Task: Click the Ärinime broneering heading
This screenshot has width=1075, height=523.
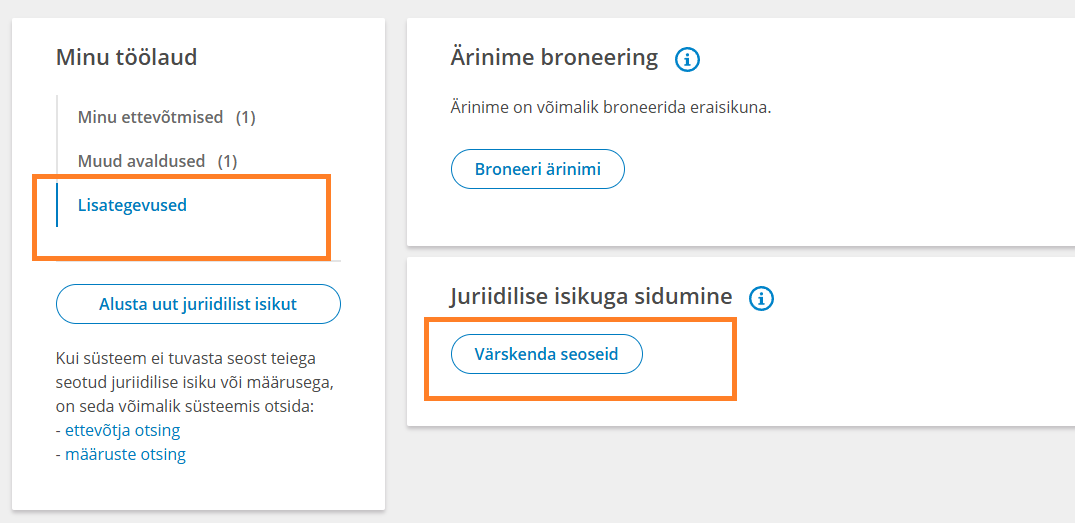Action: coord(554,57)
